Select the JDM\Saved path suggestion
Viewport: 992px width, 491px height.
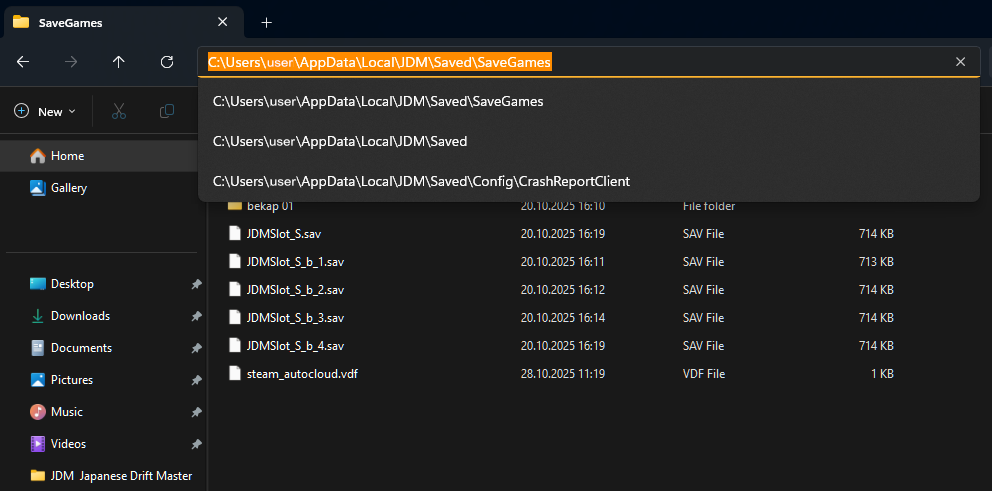tap(340, 141)
